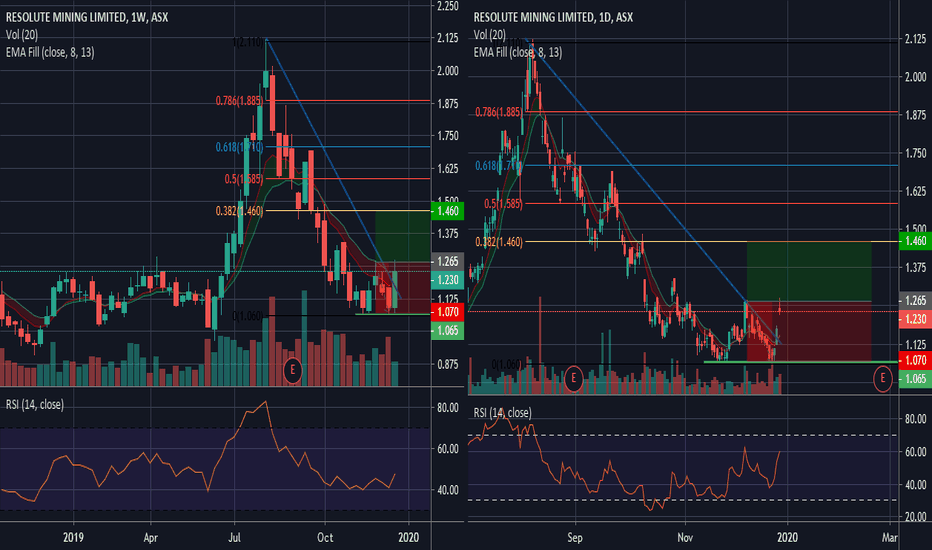Select the daily chart title RESOLUTE MINING LIMITED, 1D, ASX
Image resolution: width=932 pixels, height=550 pixels.
coord(553,17)
